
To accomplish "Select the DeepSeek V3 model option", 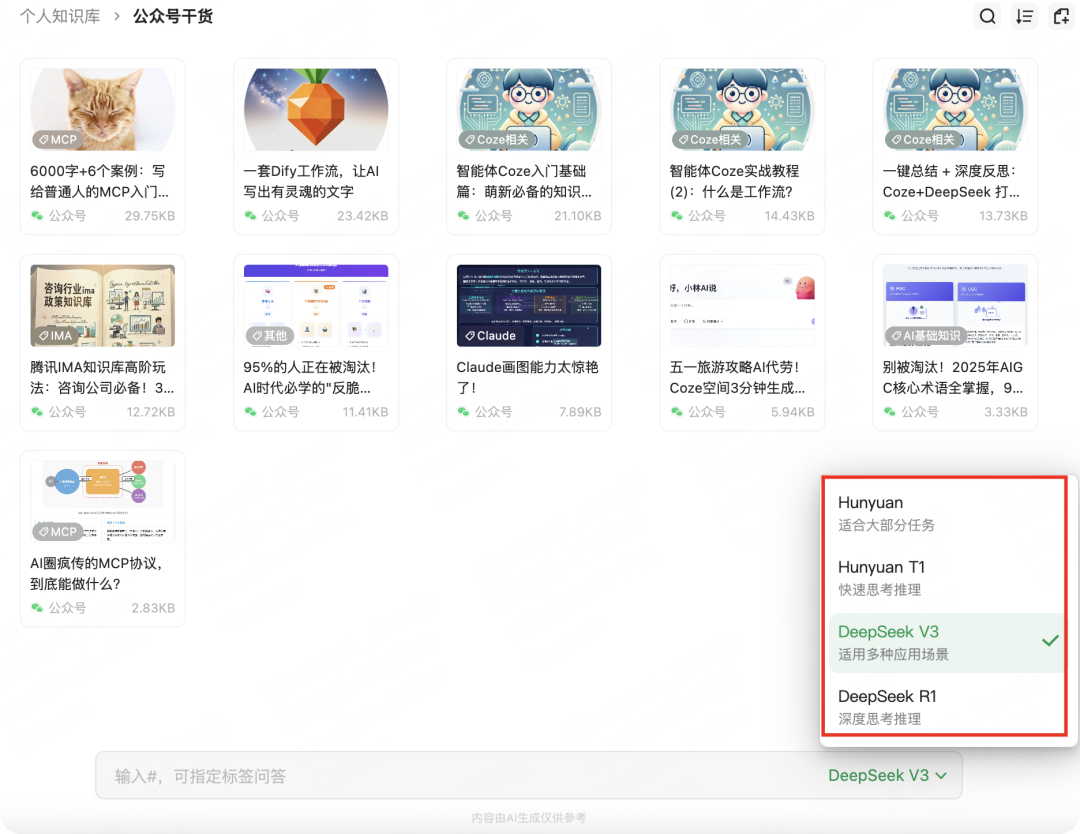I will pos(946,643).
